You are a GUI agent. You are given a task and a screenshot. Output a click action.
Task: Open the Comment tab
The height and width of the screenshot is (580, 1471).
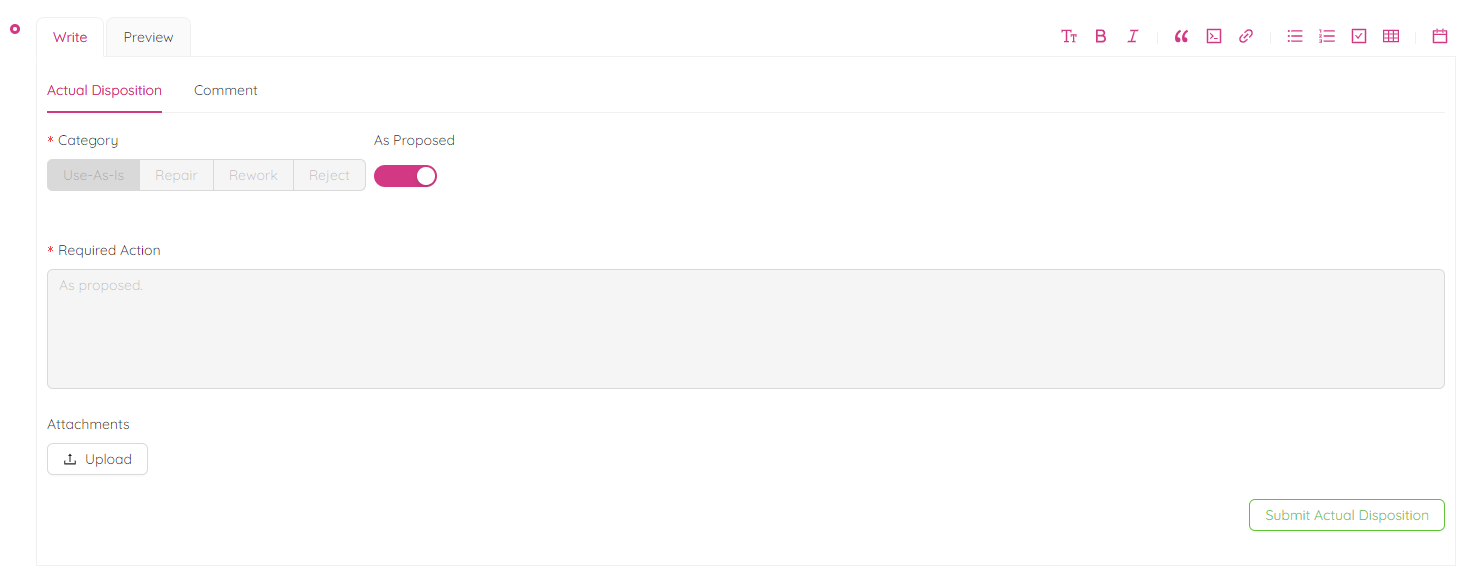(226, 90)
